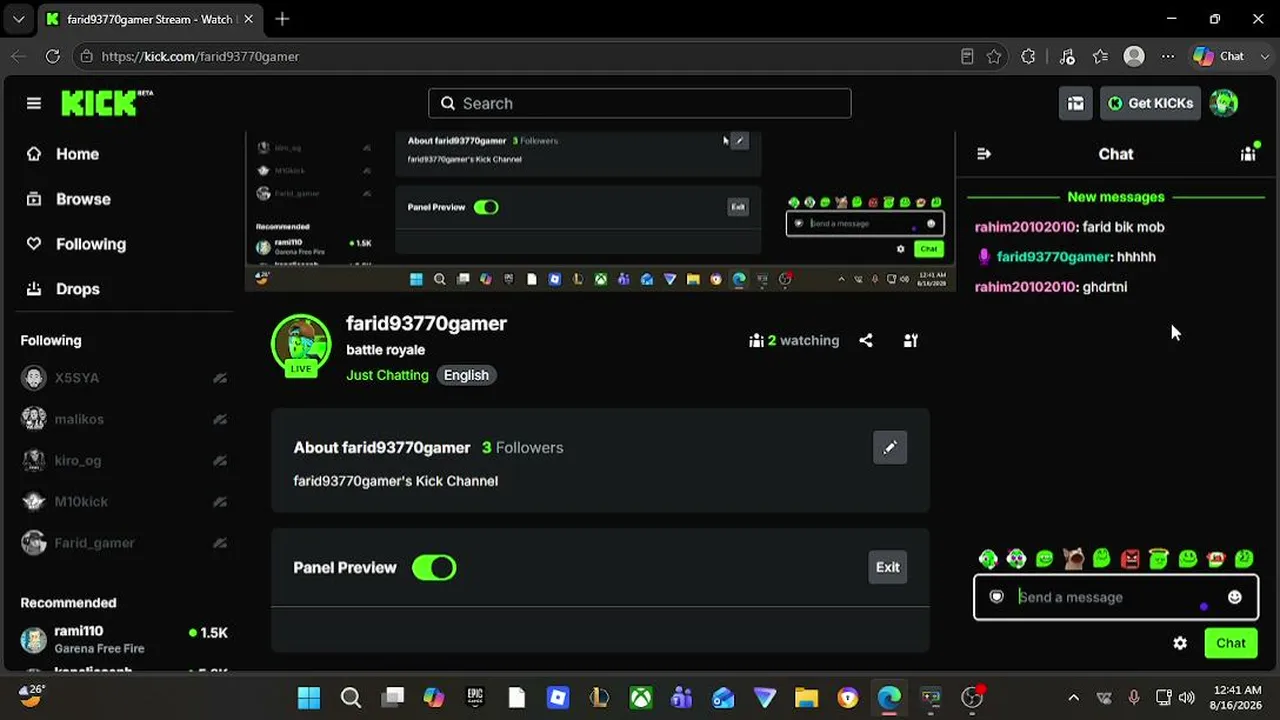Viewport: 1280px width, 720px height.
Task: Send message with green Chat button
Action: 1231,643
